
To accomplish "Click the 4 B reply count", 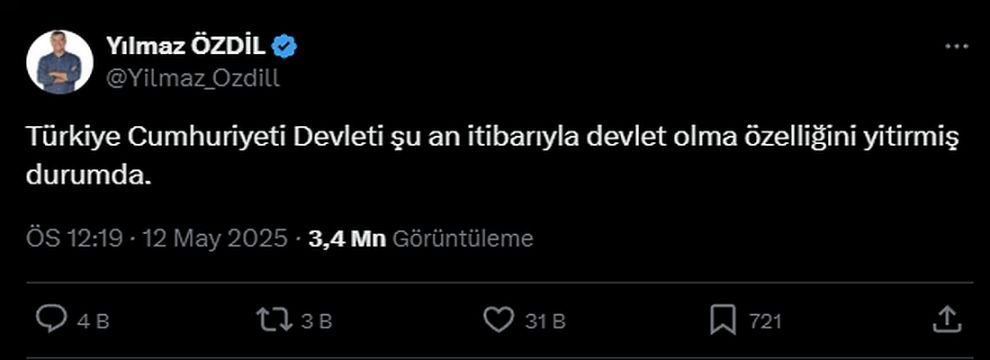I will click(93, 322).
